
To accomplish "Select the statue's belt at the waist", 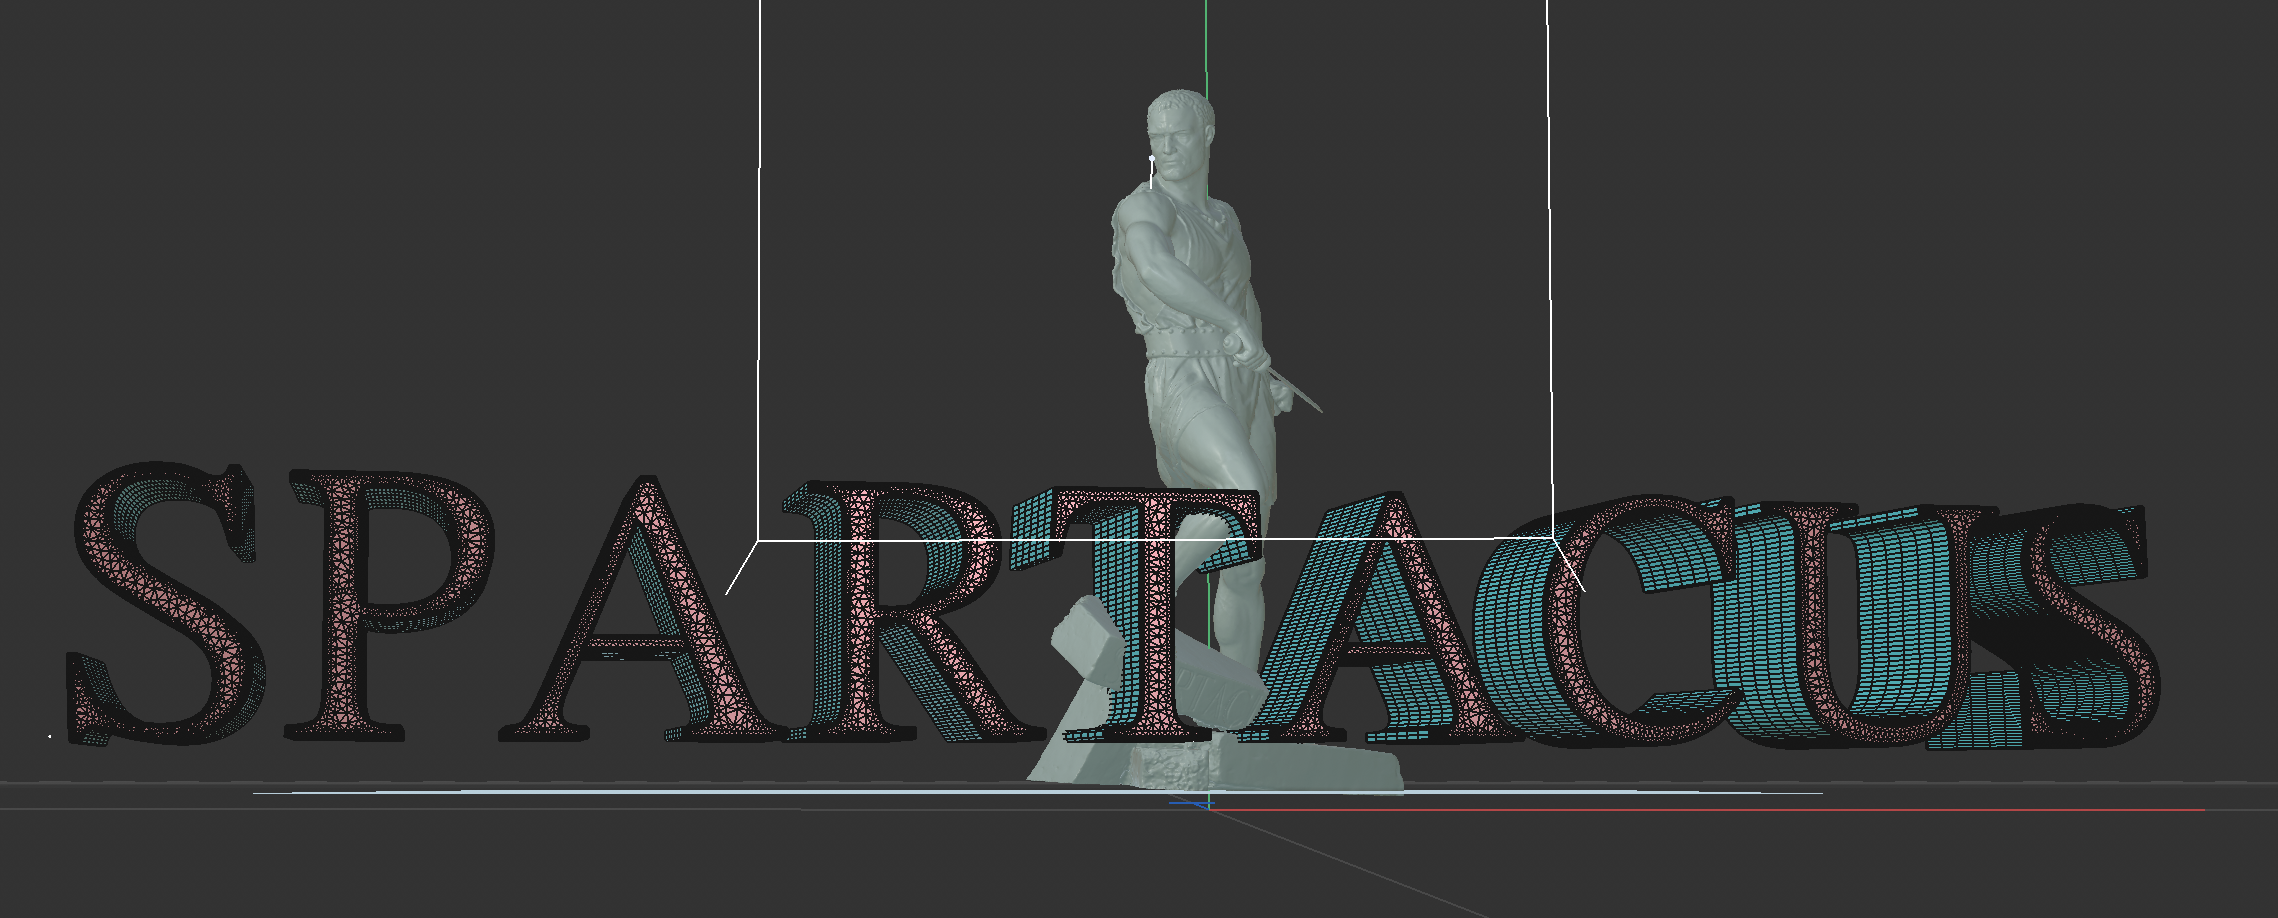I will [1195, 348].
